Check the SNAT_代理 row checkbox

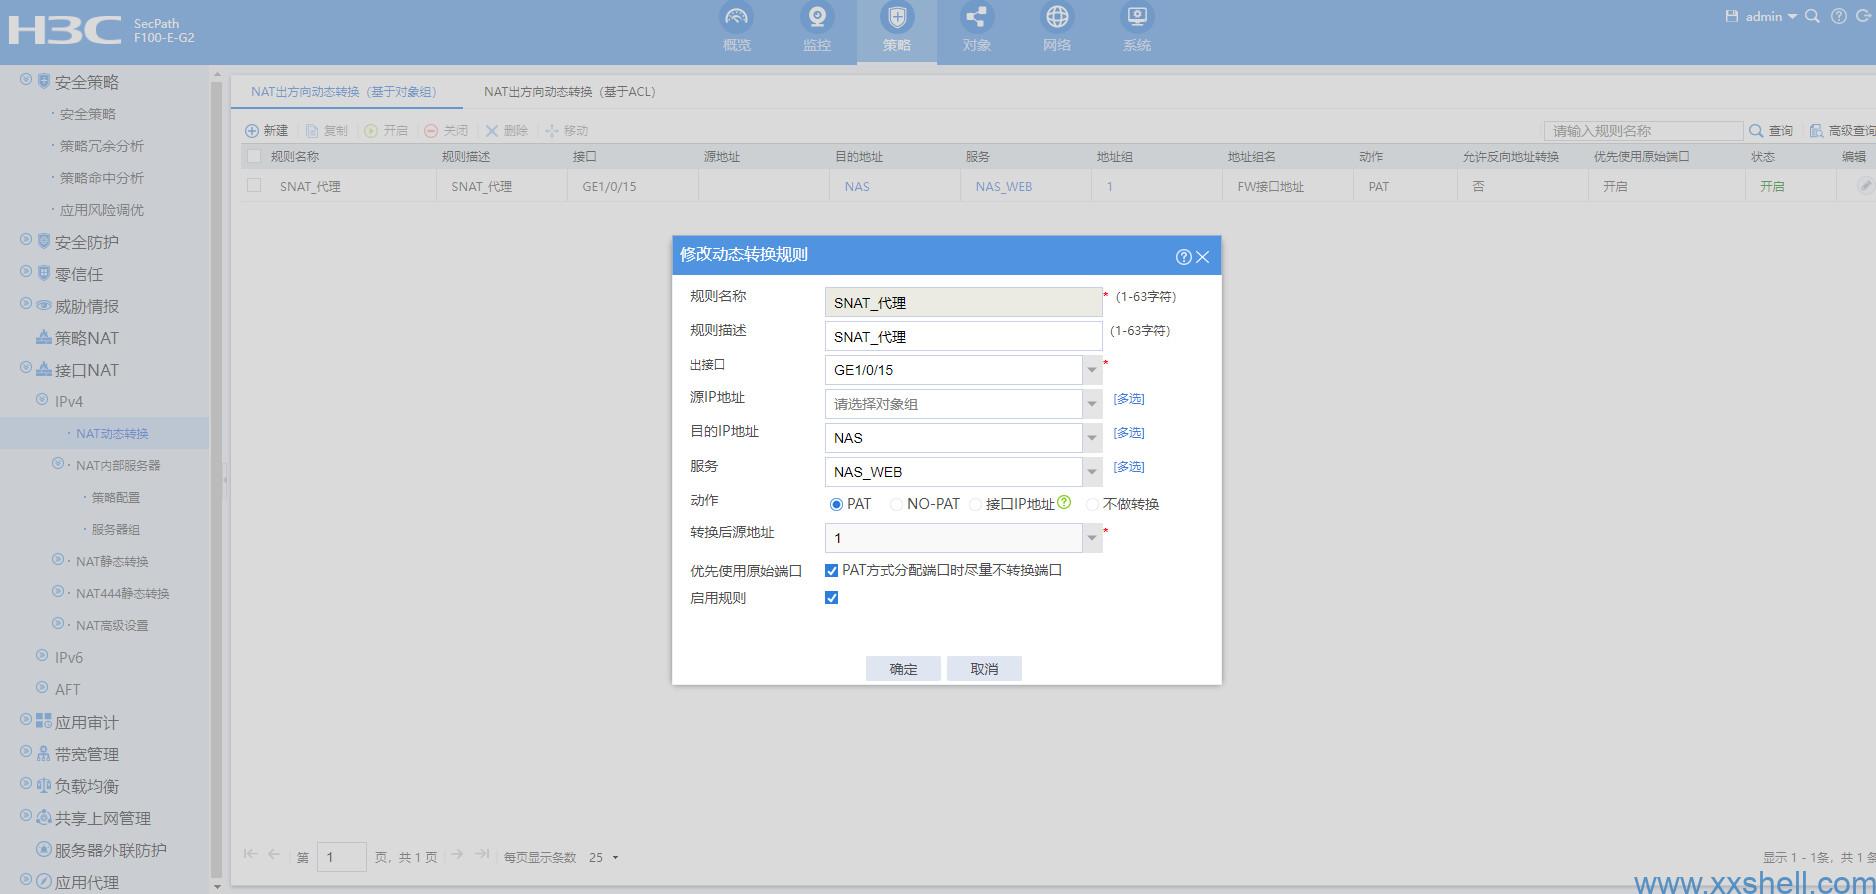(x=254, y=186)
